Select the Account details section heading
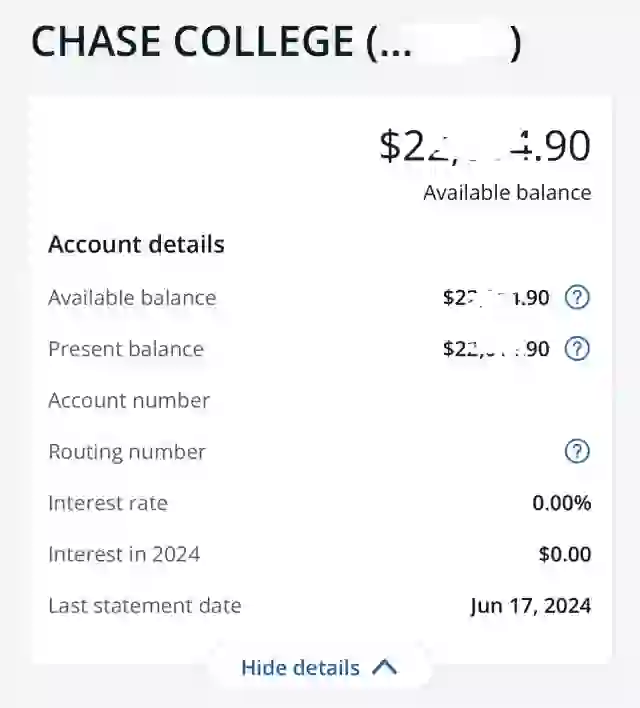The height and width of the screenshot is (708, 640). pos(136,244)
